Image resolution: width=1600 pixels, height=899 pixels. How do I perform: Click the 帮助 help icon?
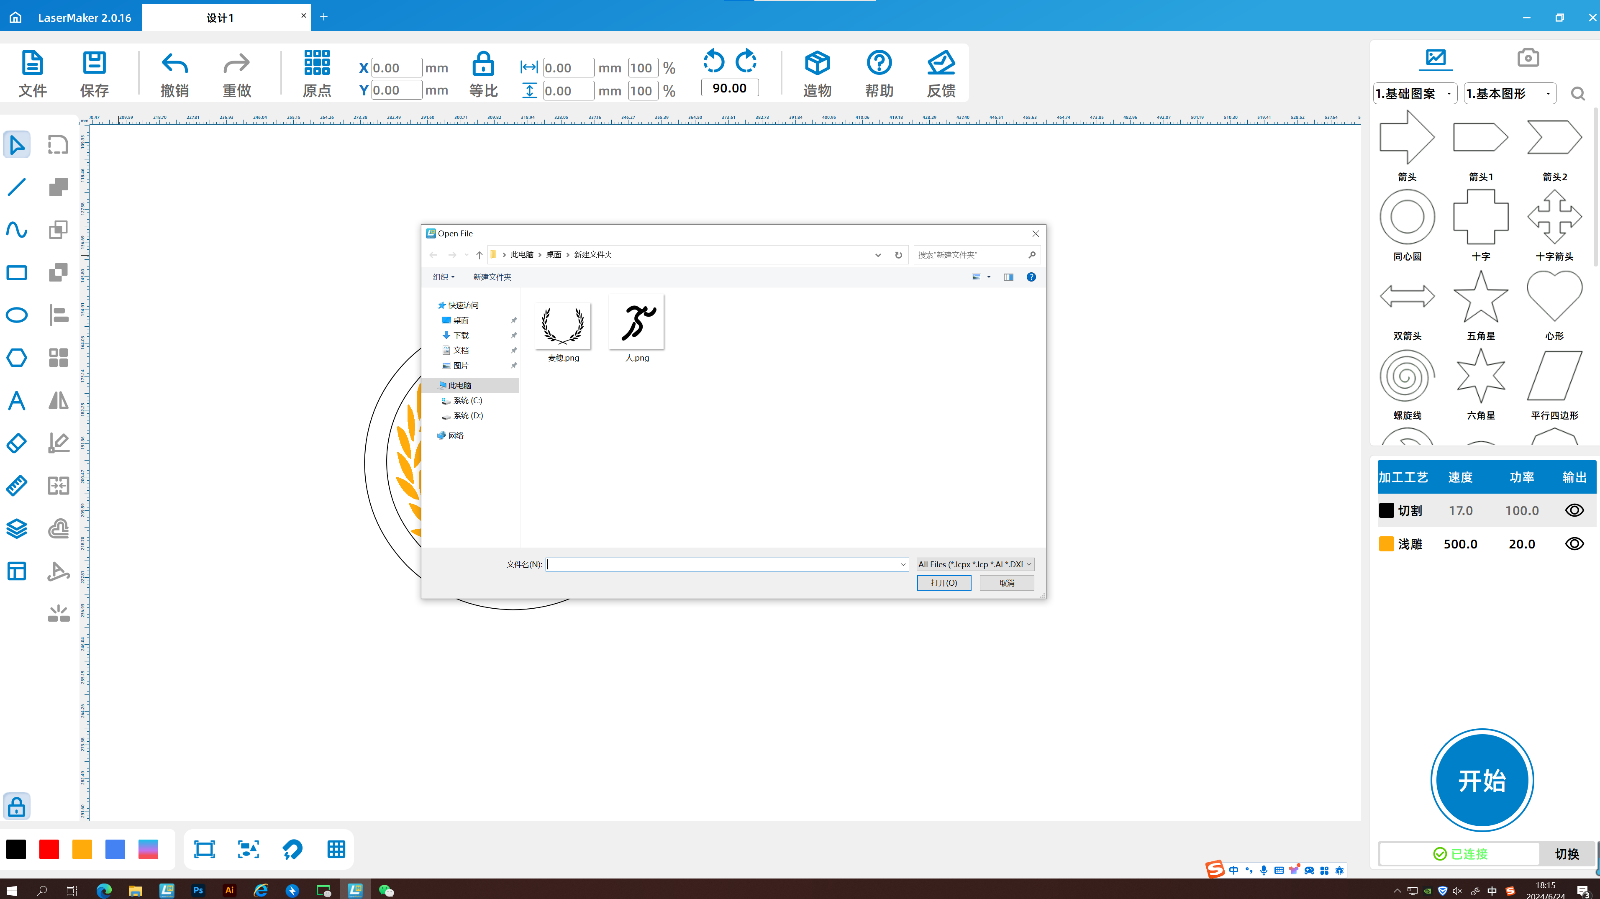[879, 64]
